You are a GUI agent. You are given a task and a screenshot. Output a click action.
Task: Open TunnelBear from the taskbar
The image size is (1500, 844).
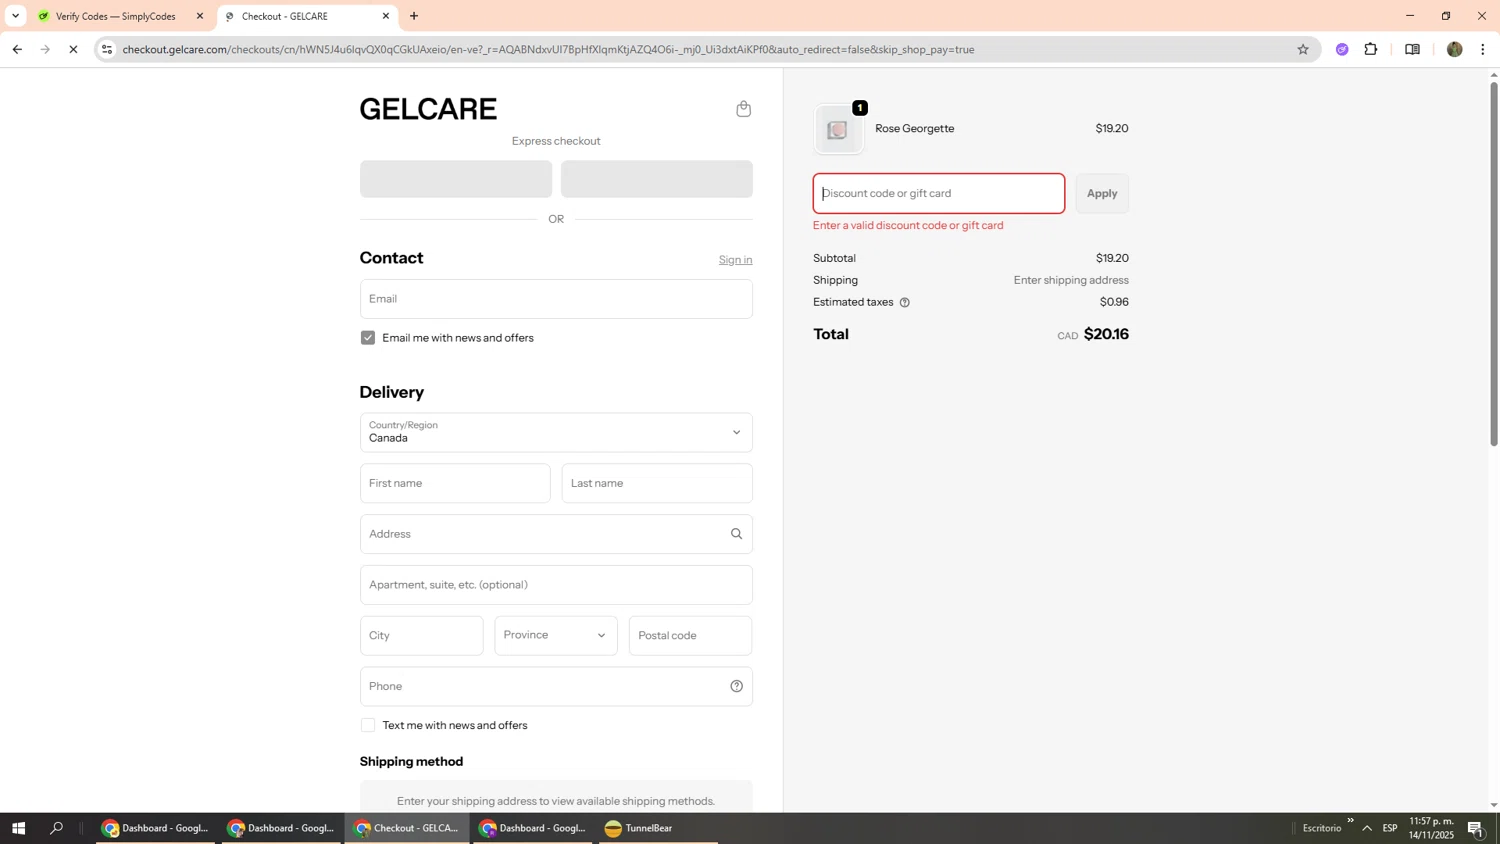pyautogui.click(x=658, y=828)
